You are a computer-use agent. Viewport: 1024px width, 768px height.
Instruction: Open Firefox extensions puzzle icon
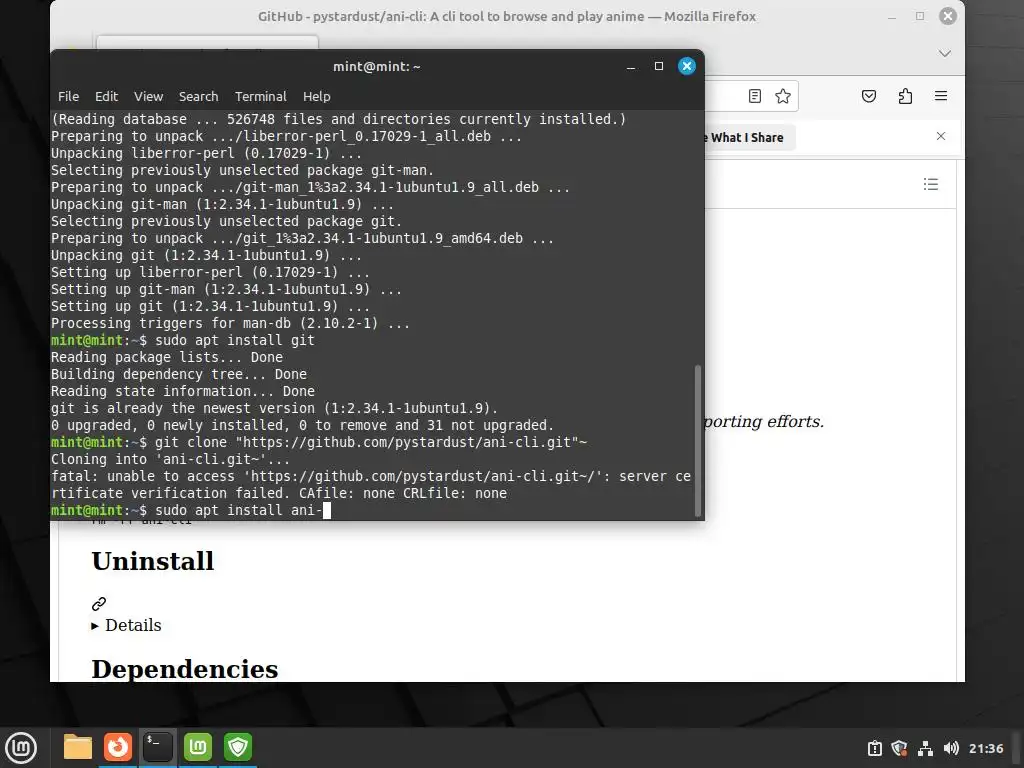click(x=905, y=97)
